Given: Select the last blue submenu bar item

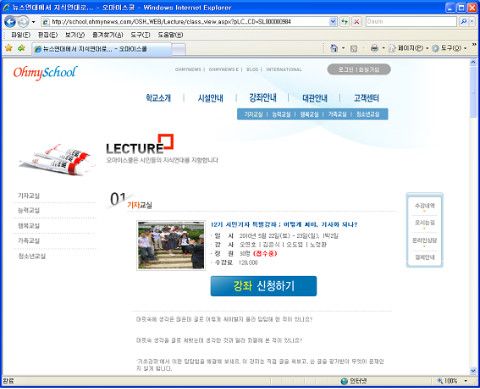Looking at the screenshot, I should (368, 114).
